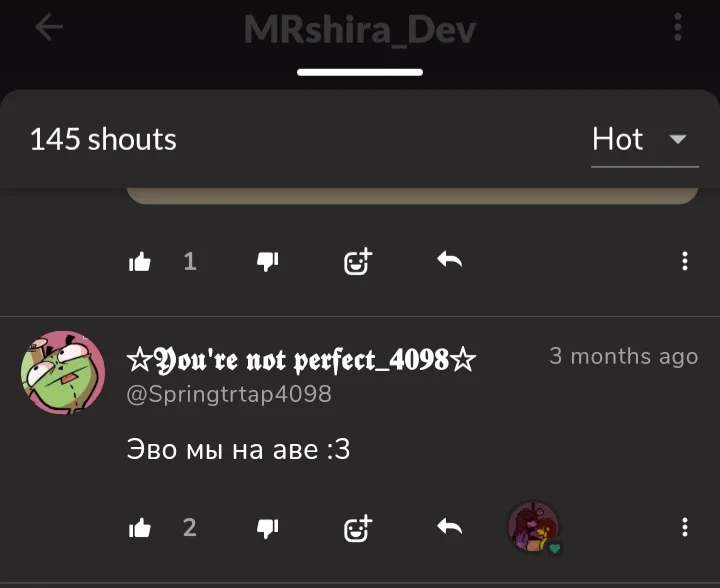Open the Hot sort dropdown
The width and height of the screenshot is (720, 588).
[645, 140]
